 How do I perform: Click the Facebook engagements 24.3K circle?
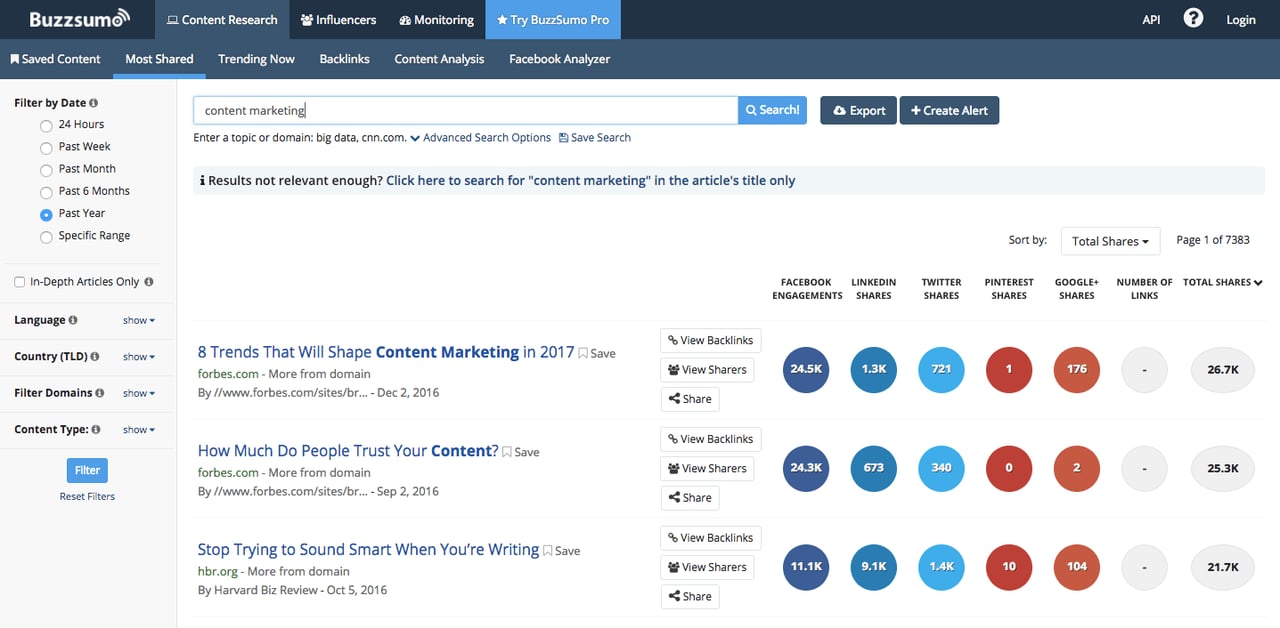pyautogui.click(x=806, y=468)
